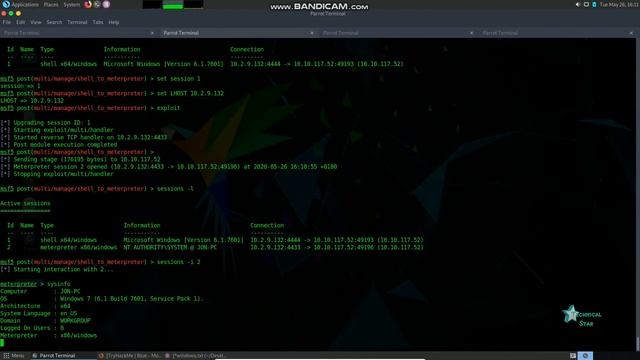The height and width of the screenshot is (360, 640).
Task: Click the first workspace switcher icon
Action: 573,356
